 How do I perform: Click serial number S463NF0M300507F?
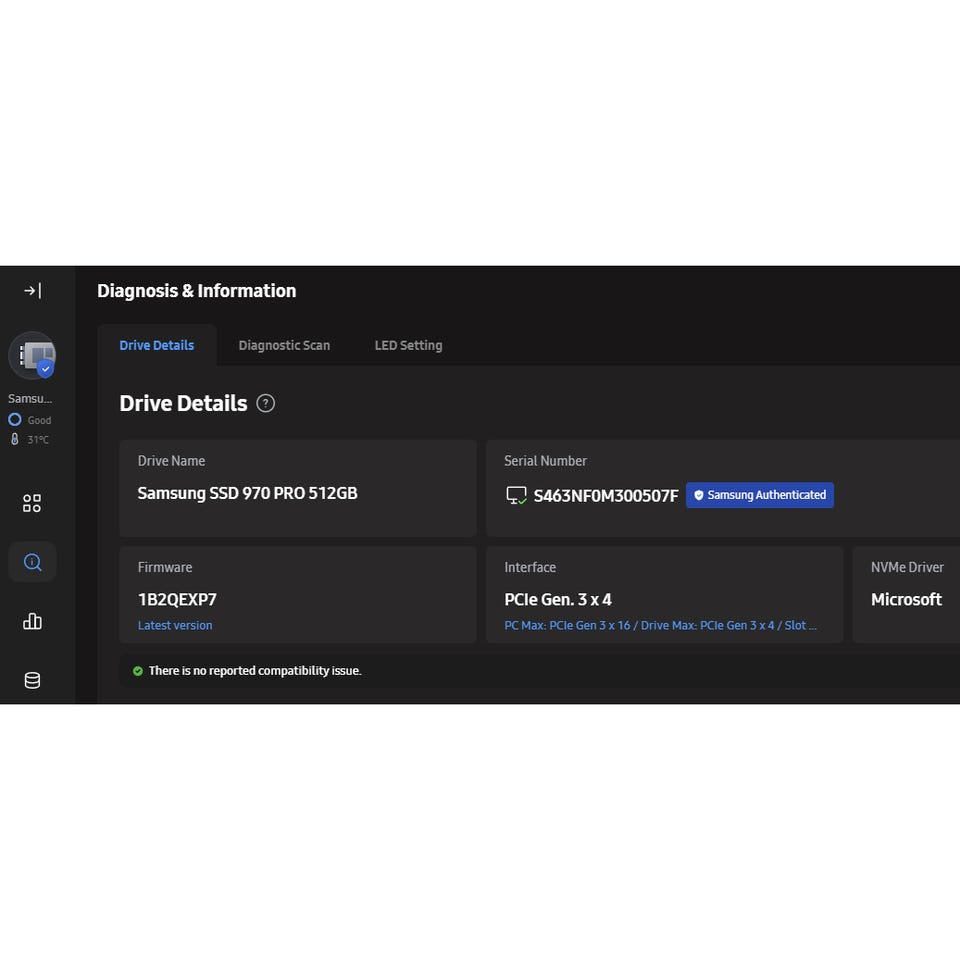coord(606,496)
